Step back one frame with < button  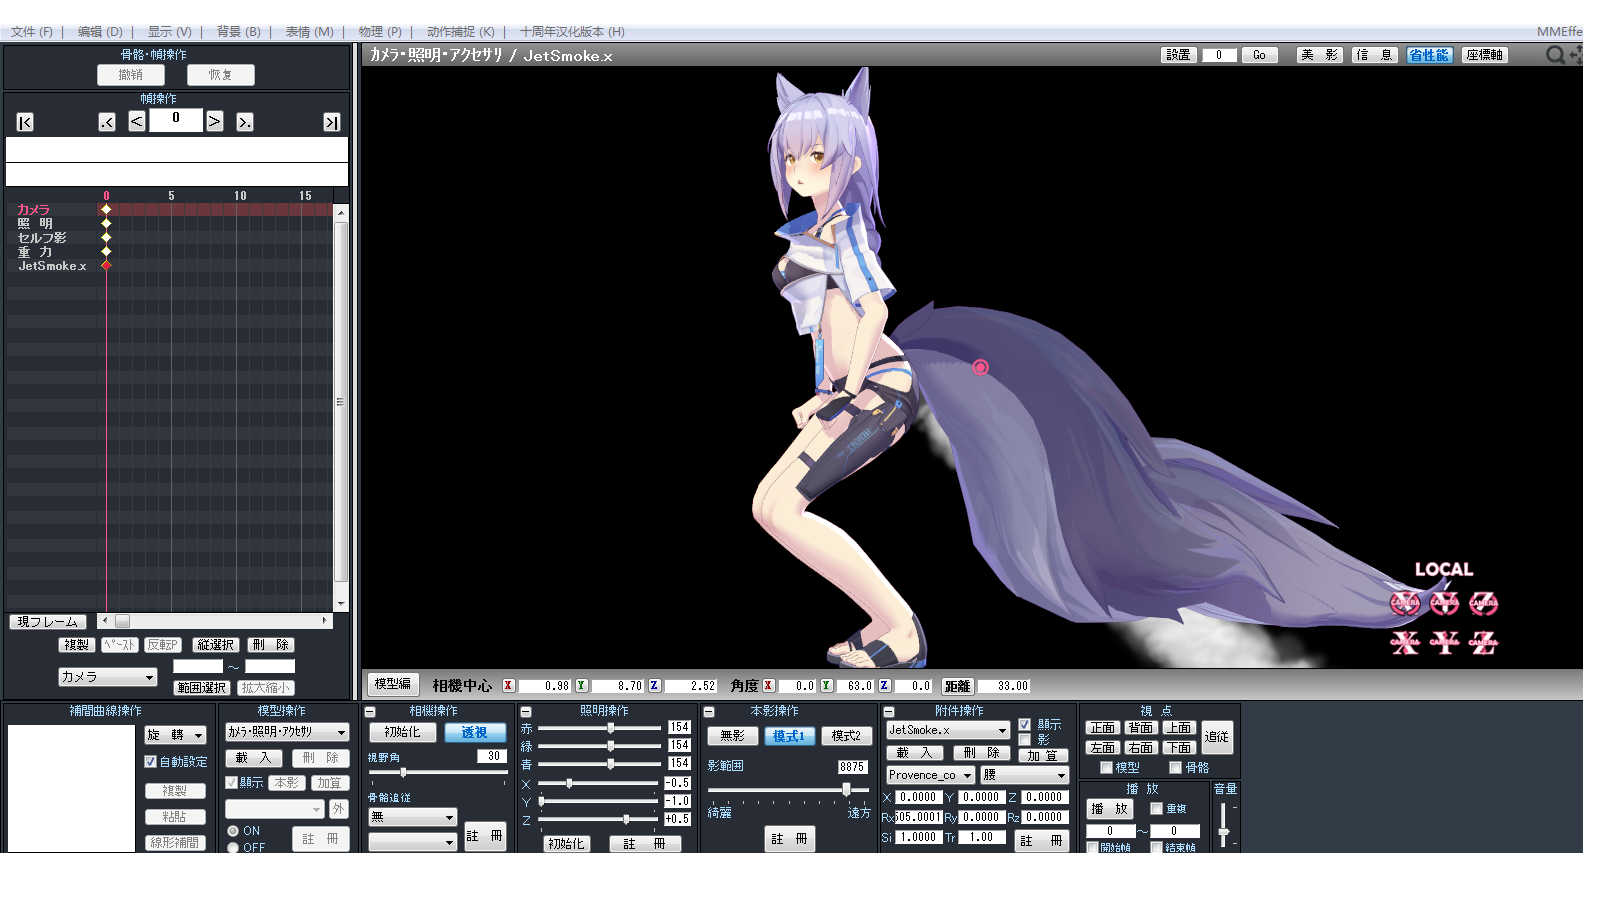(137, 122)
